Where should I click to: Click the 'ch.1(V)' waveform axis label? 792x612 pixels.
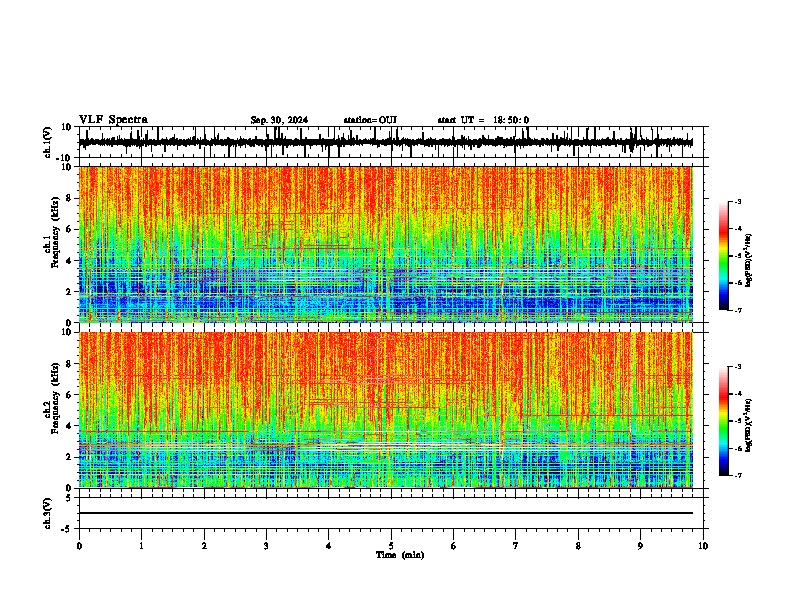click(x=48, y=142)
